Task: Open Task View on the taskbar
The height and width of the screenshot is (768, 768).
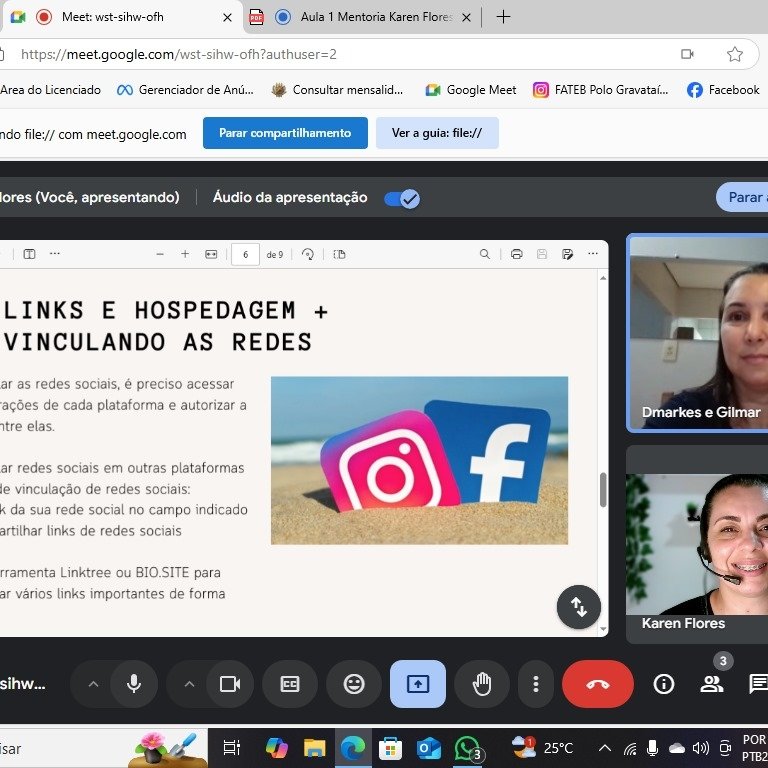Action: pyautogui.click(x=231, y=748)
